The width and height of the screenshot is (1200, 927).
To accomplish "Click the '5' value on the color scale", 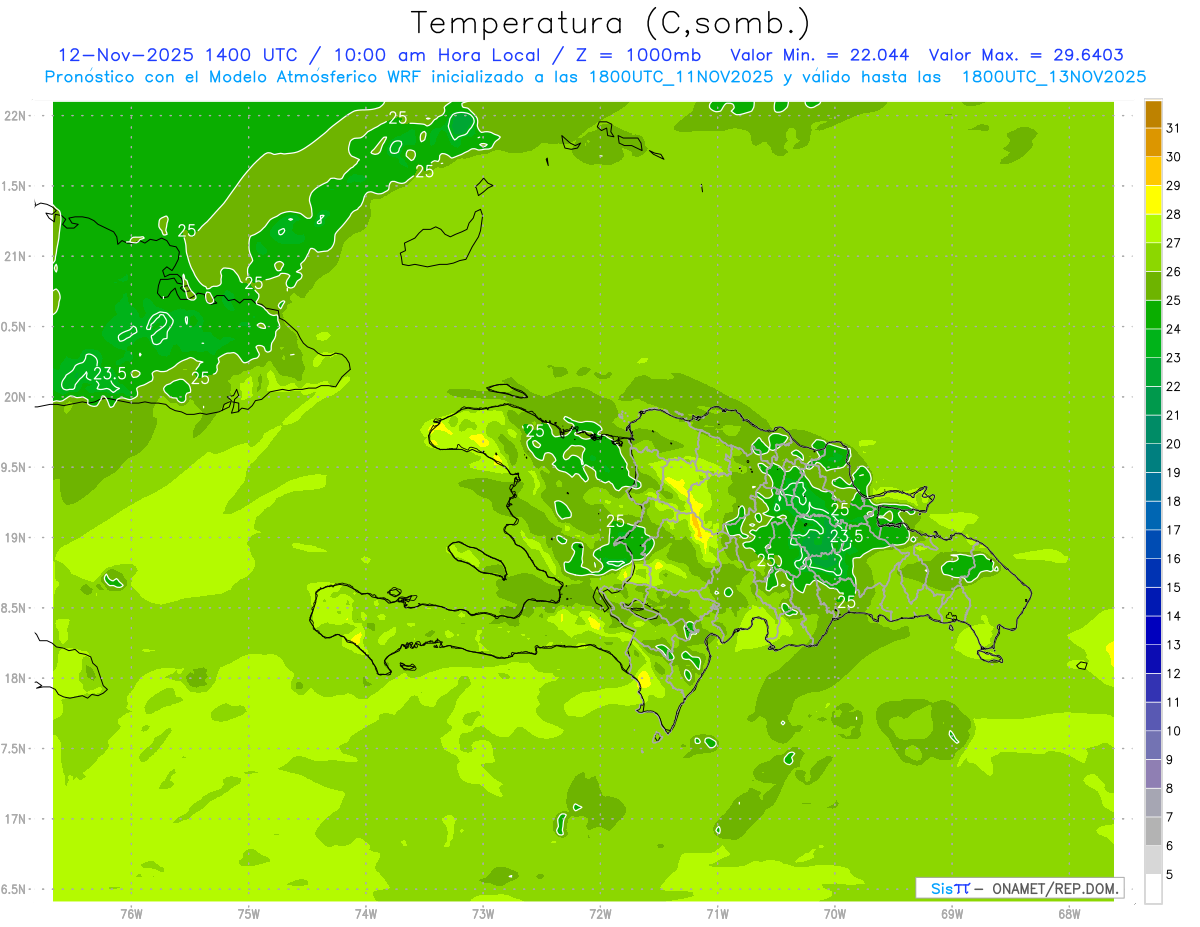I will (x=1170, y=874).
